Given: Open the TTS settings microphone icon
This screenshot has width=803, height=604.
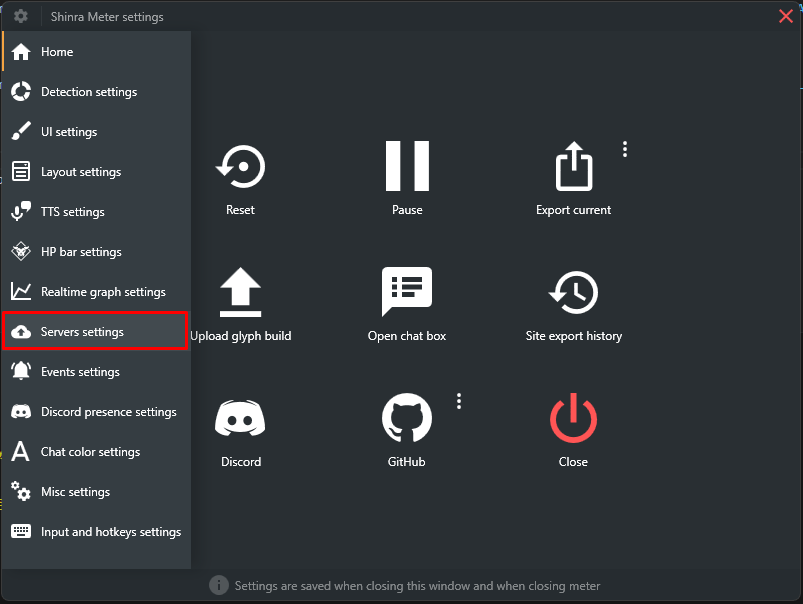Looking at the screenshot, I should [20, 212].
